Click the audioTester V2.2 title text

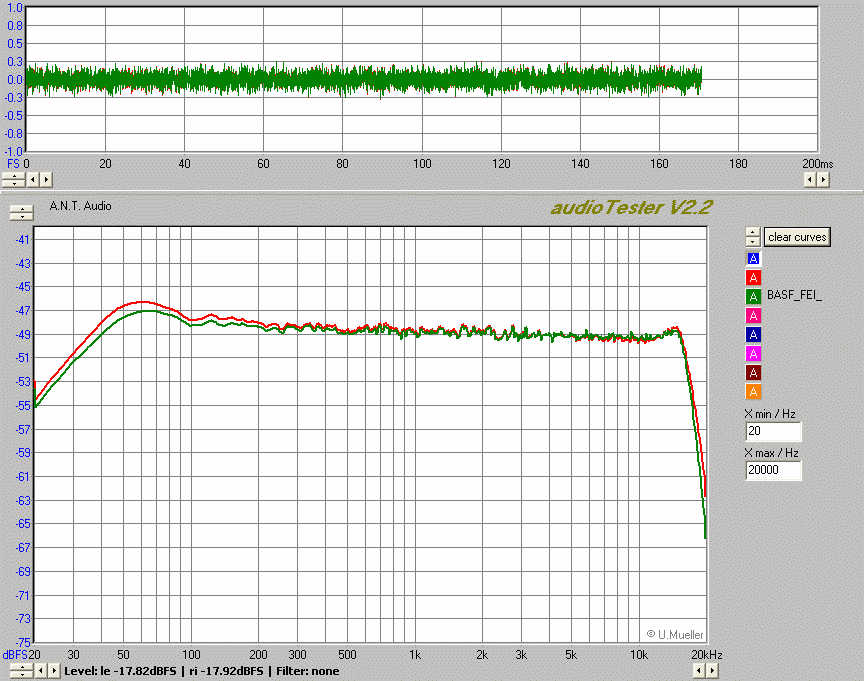click(x=631, y=208)
